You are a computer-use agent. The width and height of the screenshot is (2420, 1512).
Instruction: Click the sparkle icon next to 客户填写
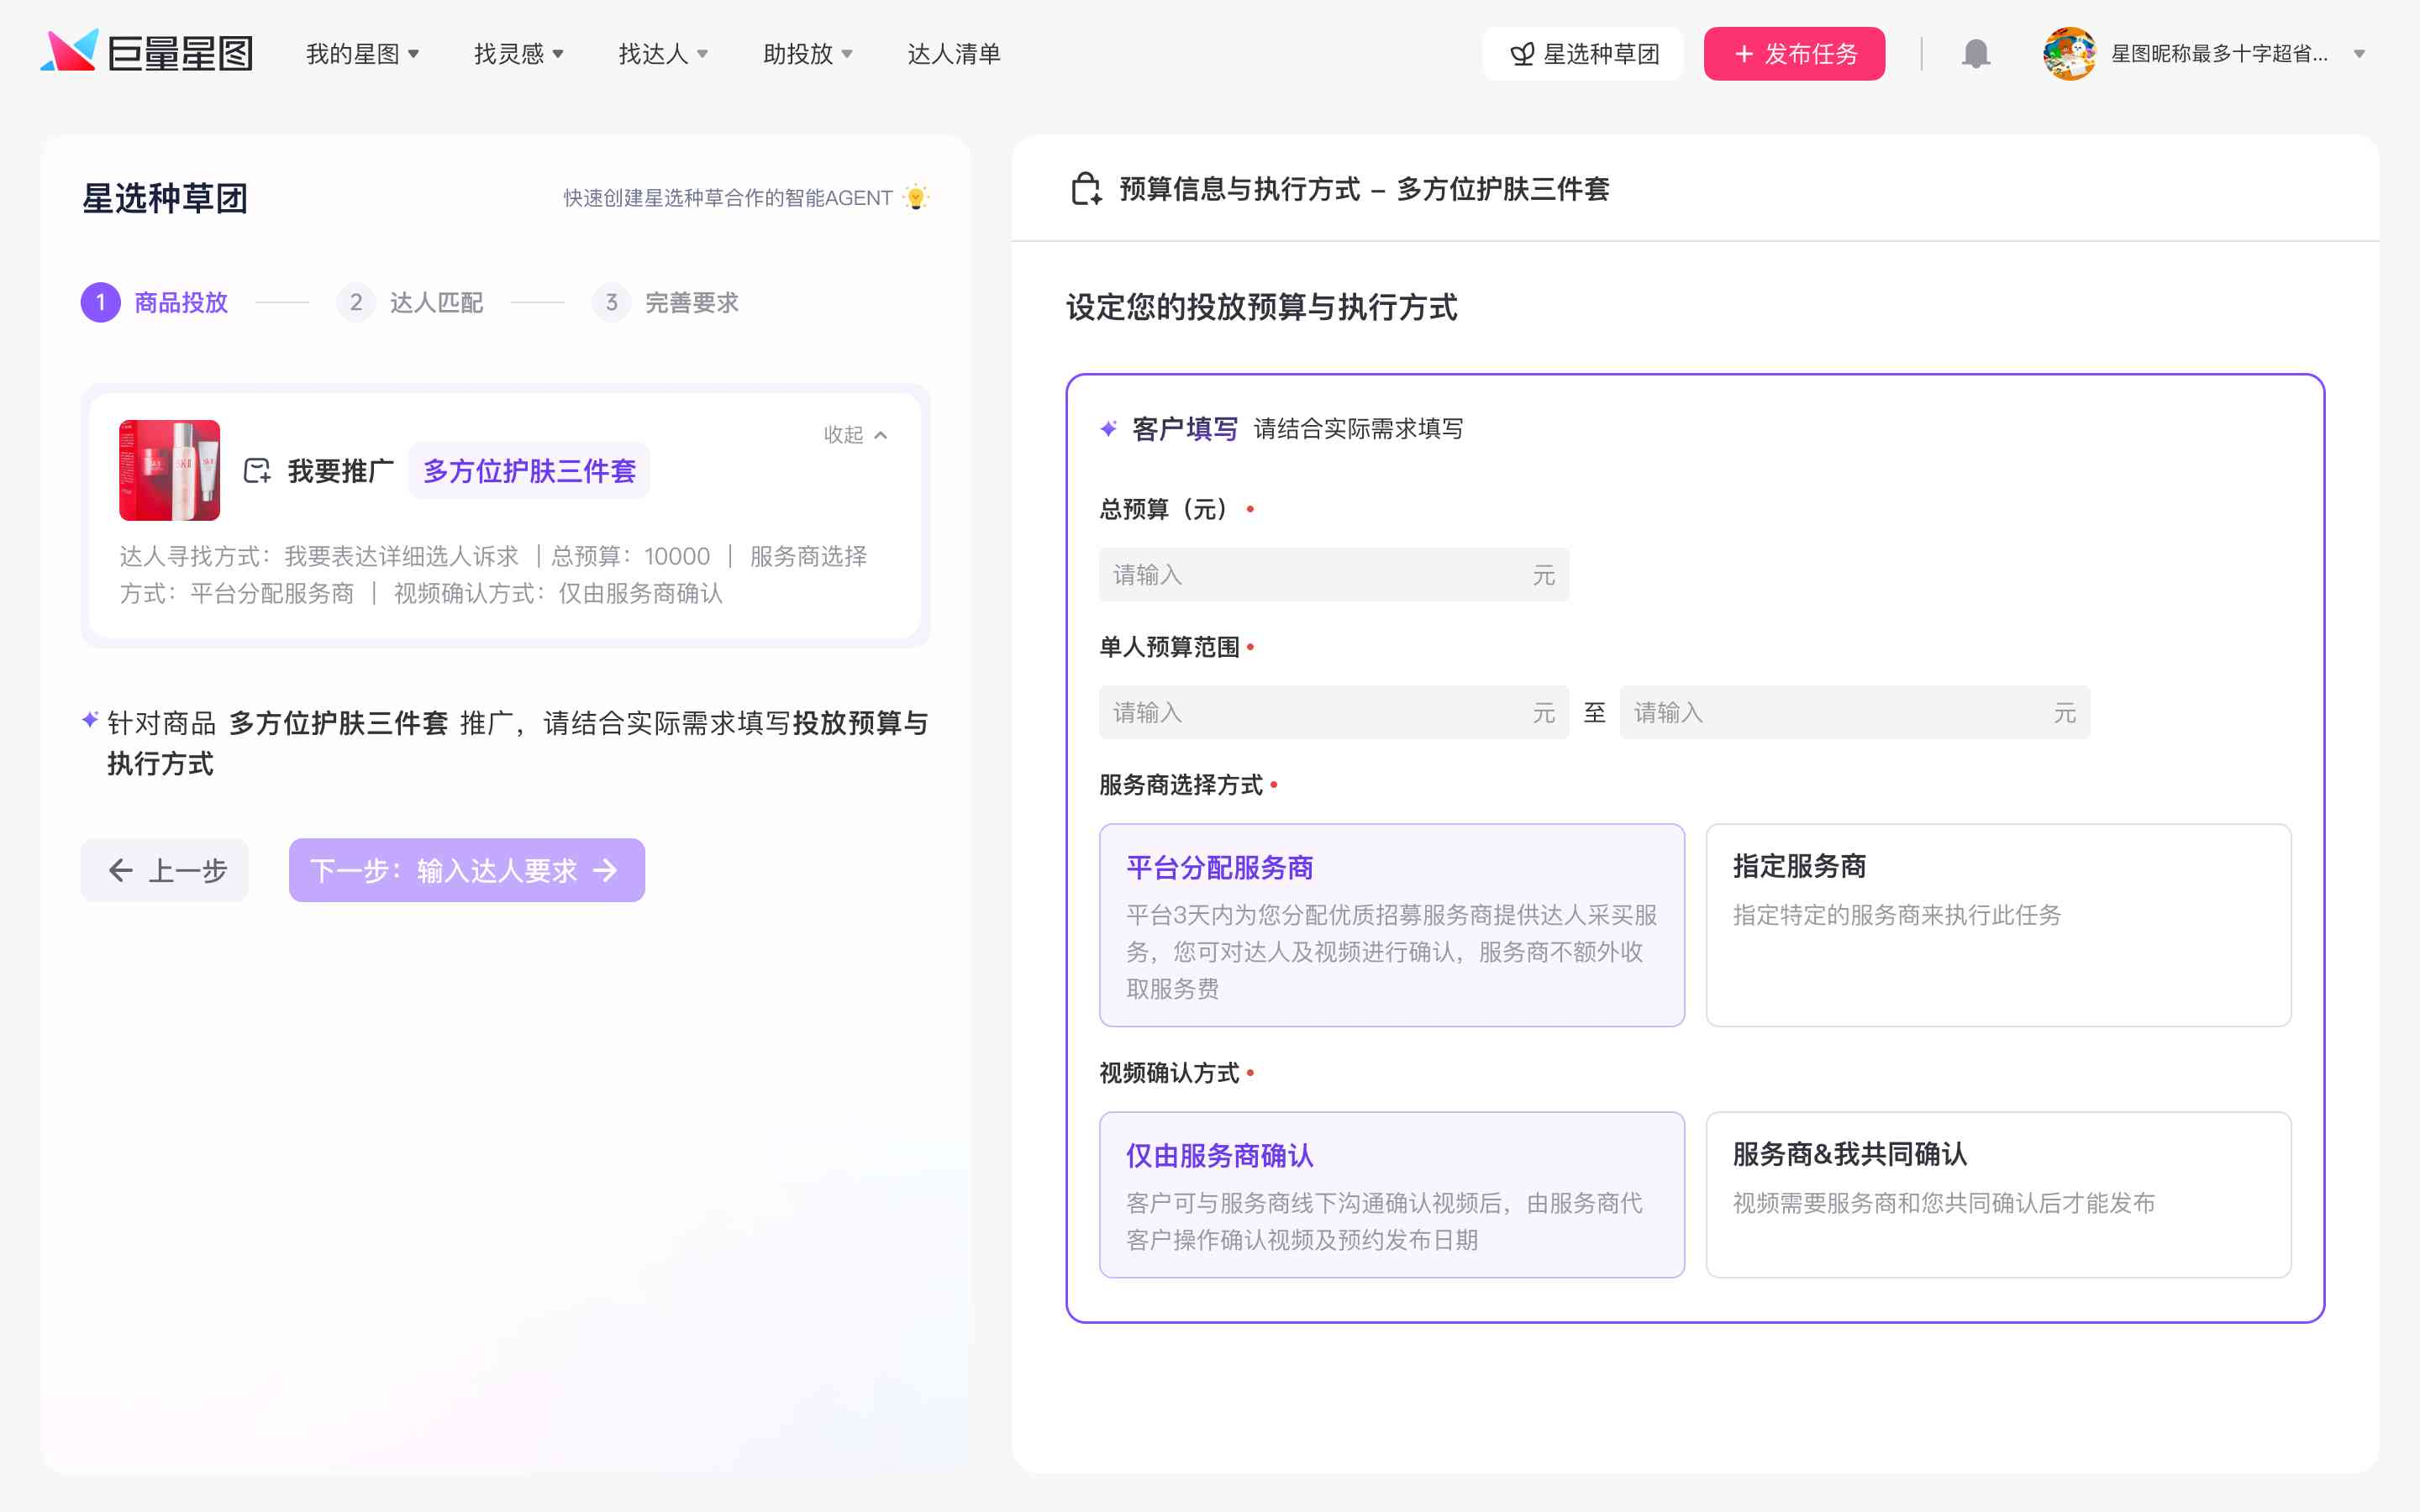(x=1108, y=429)
